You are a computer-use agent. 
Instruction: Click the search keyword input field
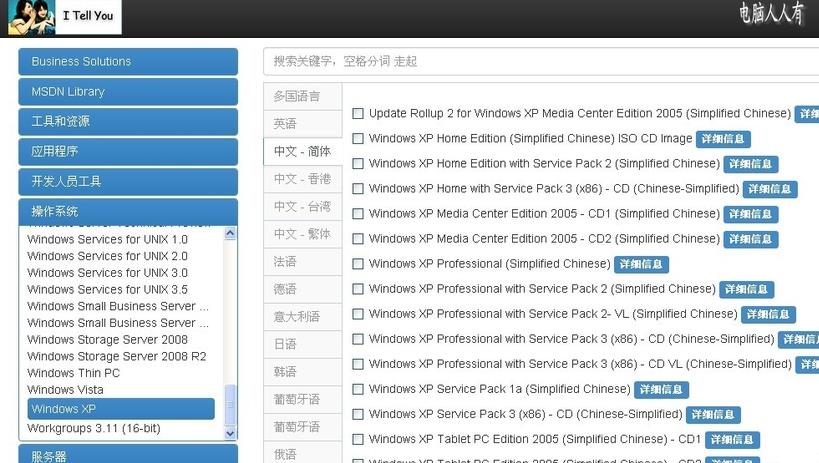click(x=540, y=61)
